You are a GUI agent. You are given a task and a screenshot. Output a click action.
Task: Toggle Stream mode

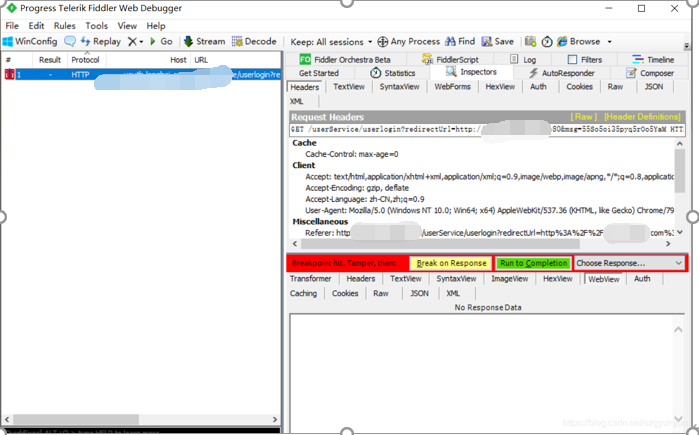205,41
